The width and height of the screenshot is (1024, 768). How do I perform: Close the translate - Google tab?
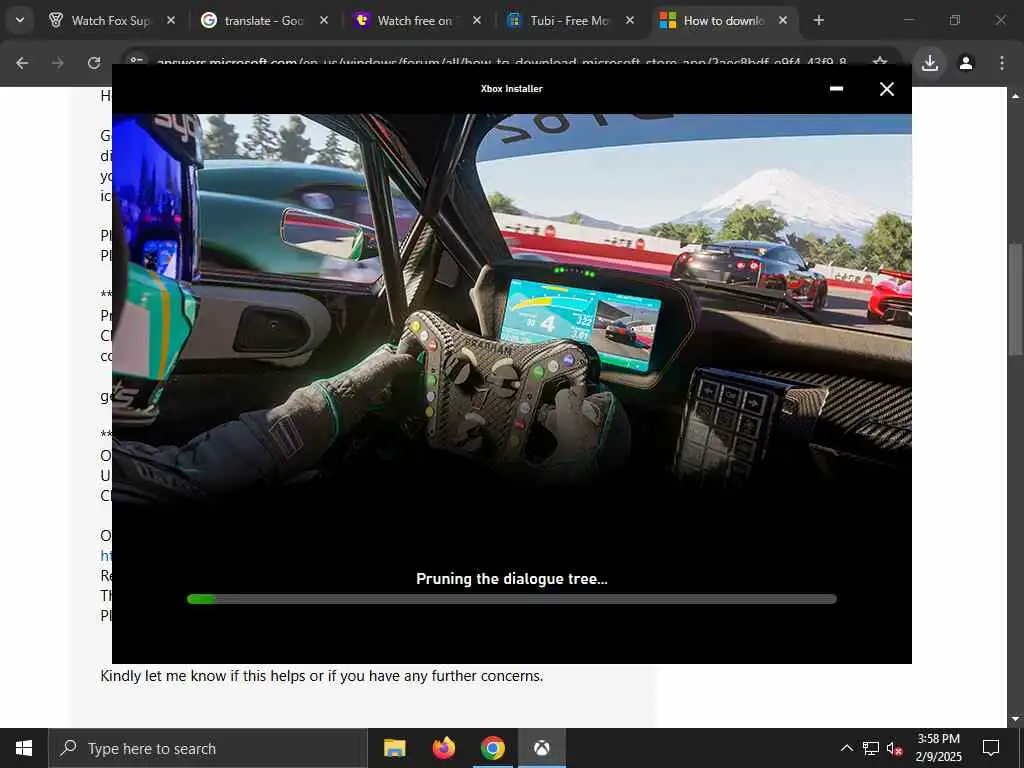click(323, 21)
